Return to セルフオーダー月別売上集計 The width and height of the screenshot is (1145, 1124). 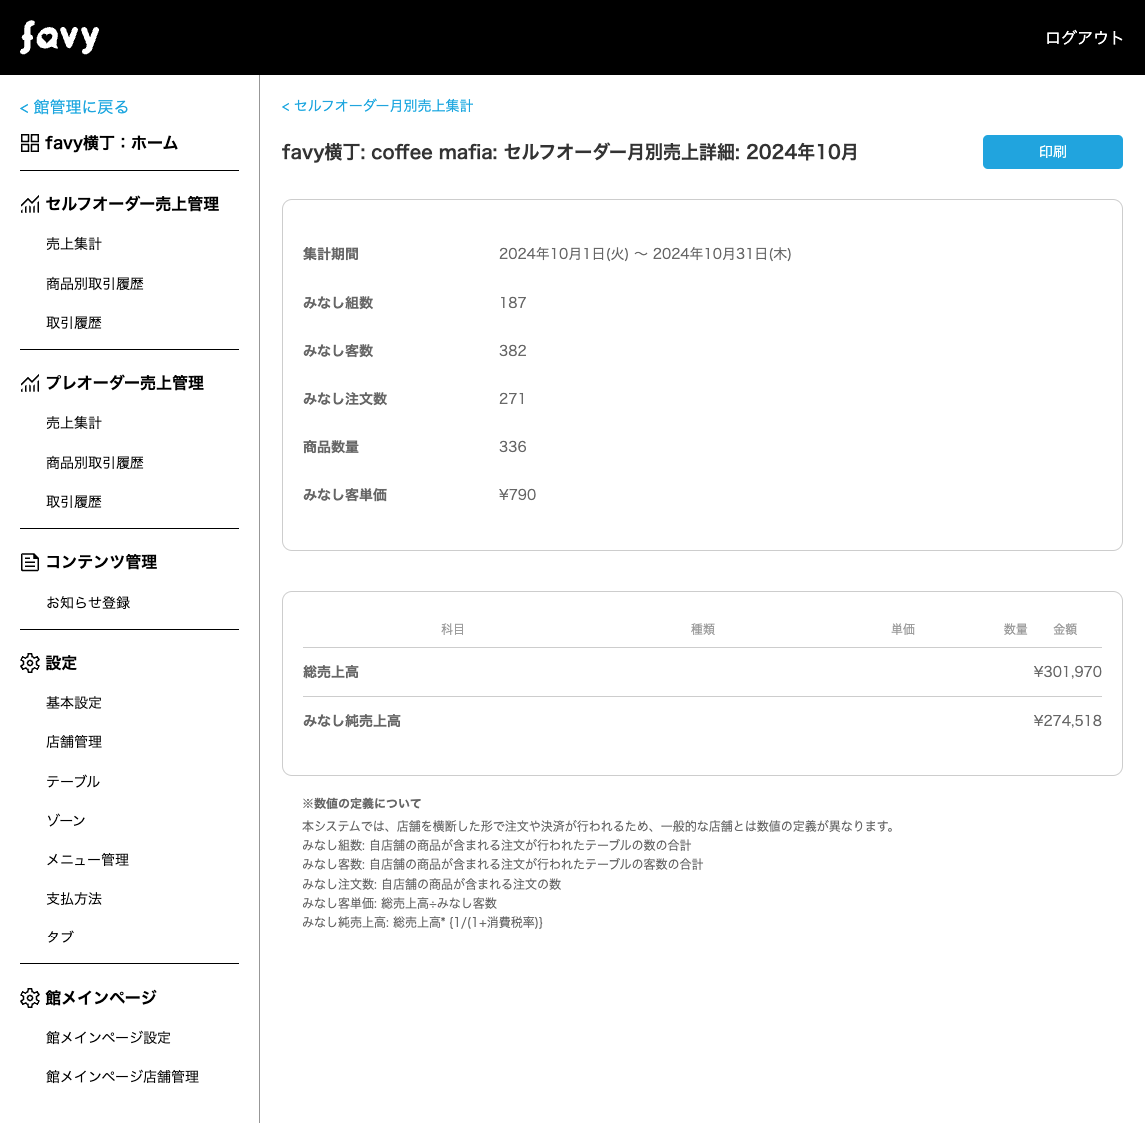[x=378, y=106]
